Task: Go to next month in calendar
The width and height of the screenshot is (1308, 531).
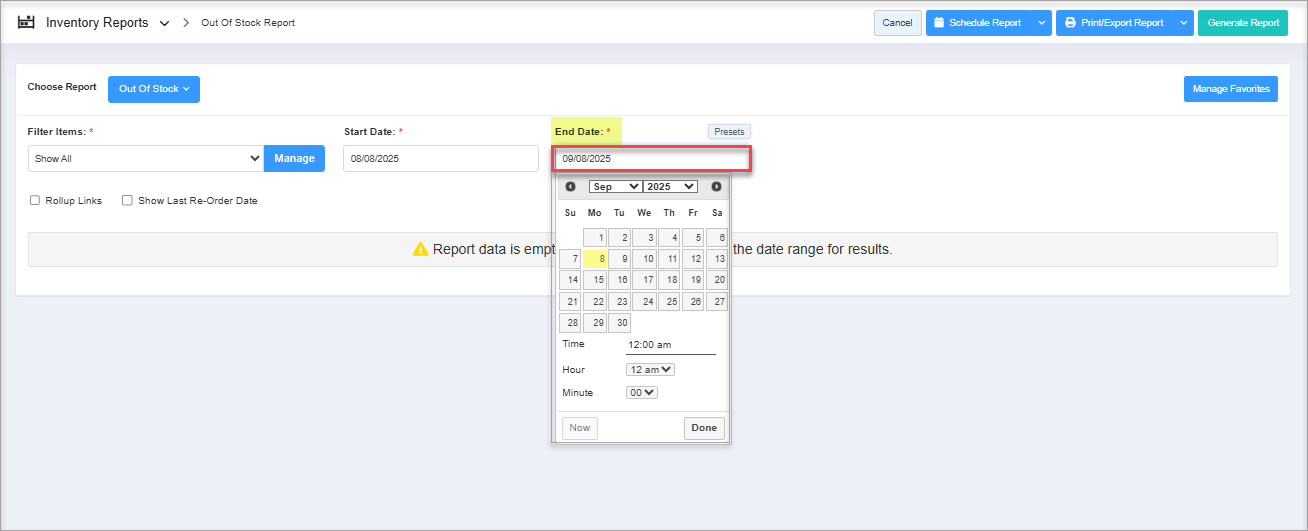Action: tap(716, 187)
